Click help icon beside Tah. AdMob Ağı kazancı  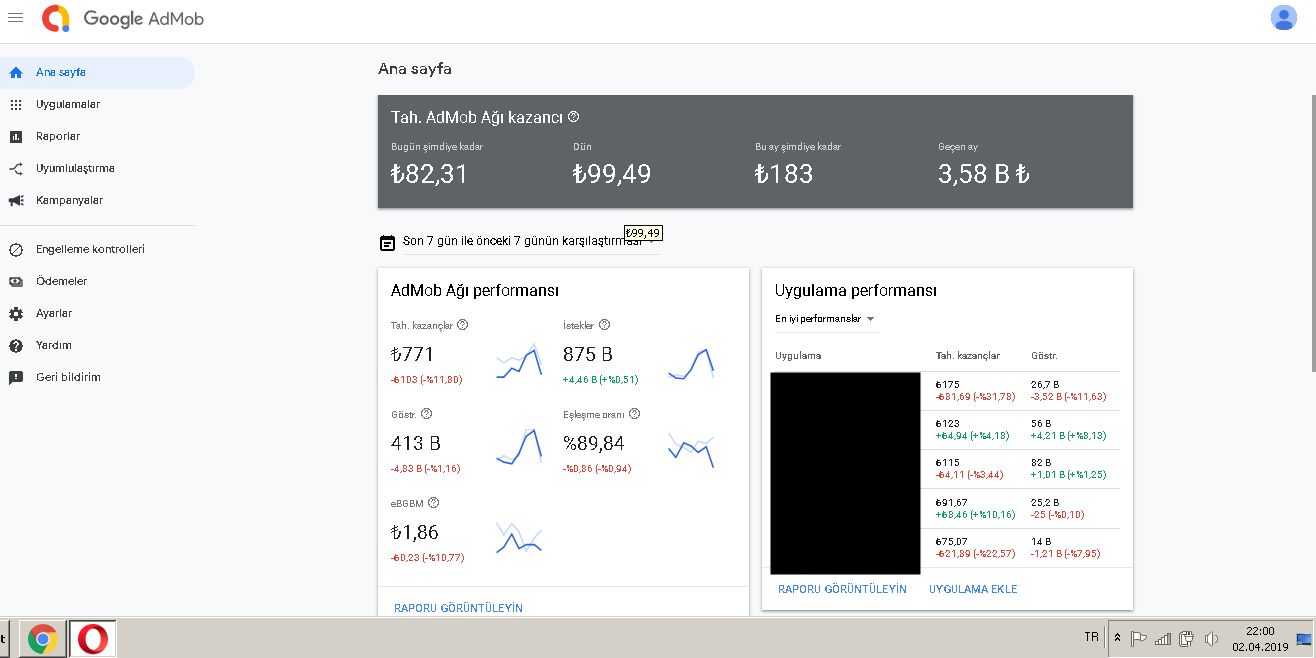(x=573, y=116)
